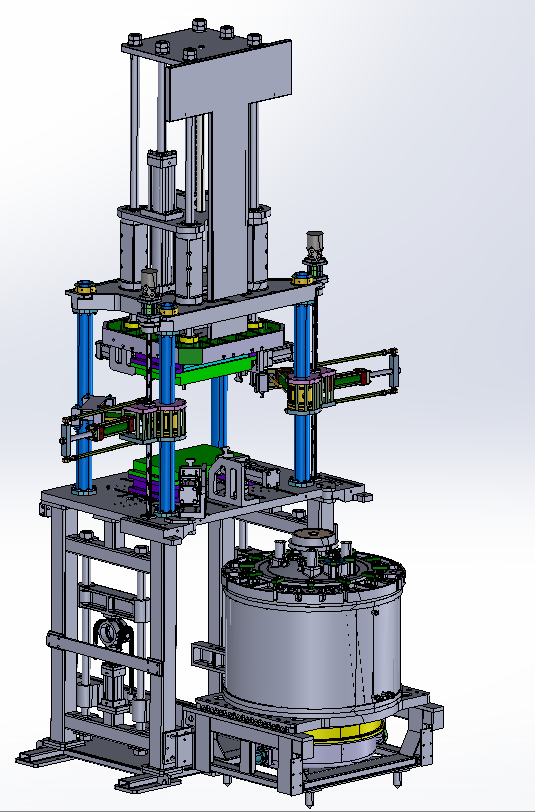The image size is (535, 812).
Task: Pick the small motor on upper-right column
Action: pos(314,248)
